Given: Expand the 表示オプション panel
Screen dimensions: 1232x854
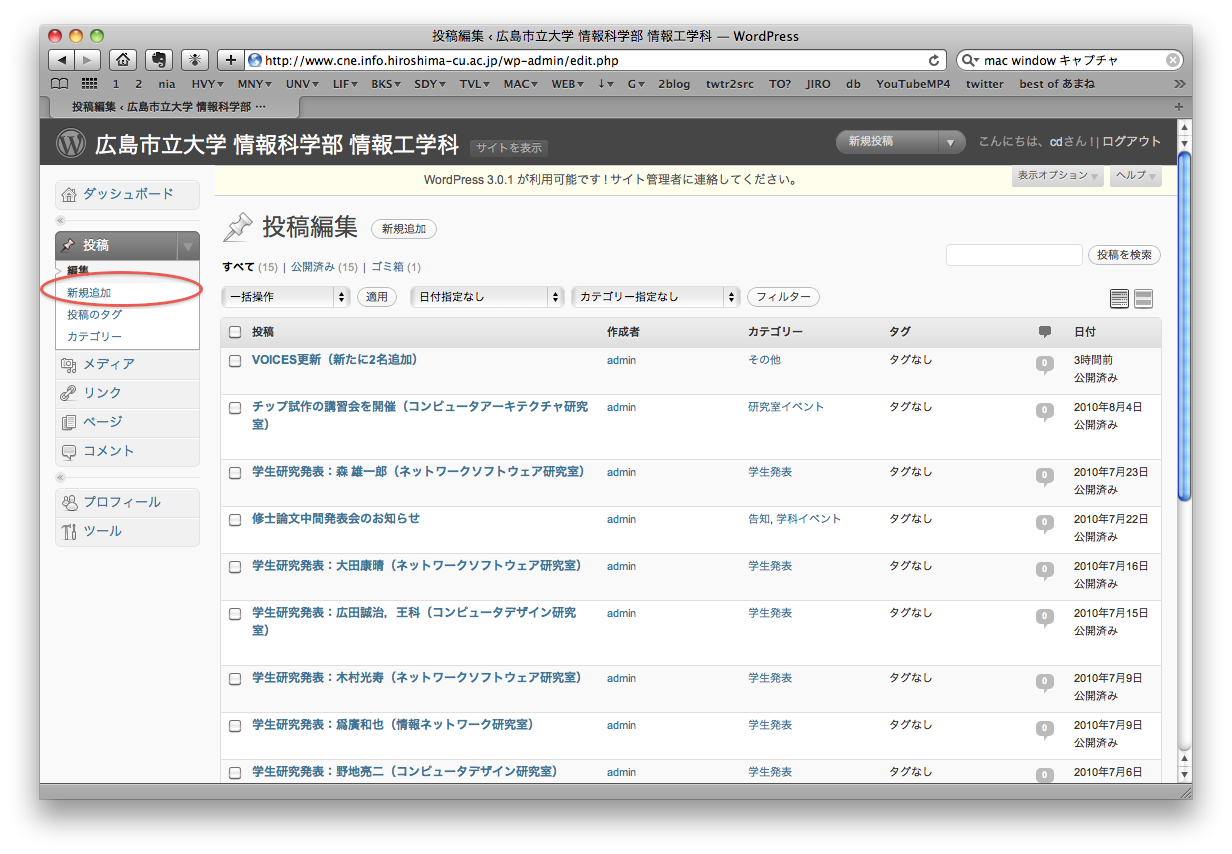Looking at the screenshot, I should click(1058, 176).
